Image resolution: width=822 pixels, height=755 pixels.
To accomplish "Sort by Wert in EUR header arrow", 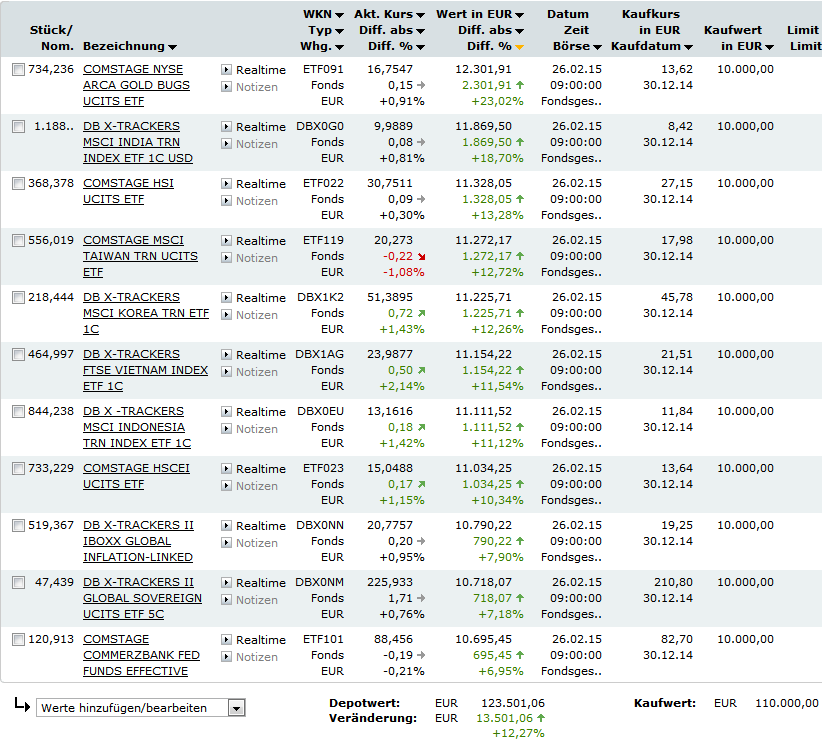I will (x=519, y=15).
